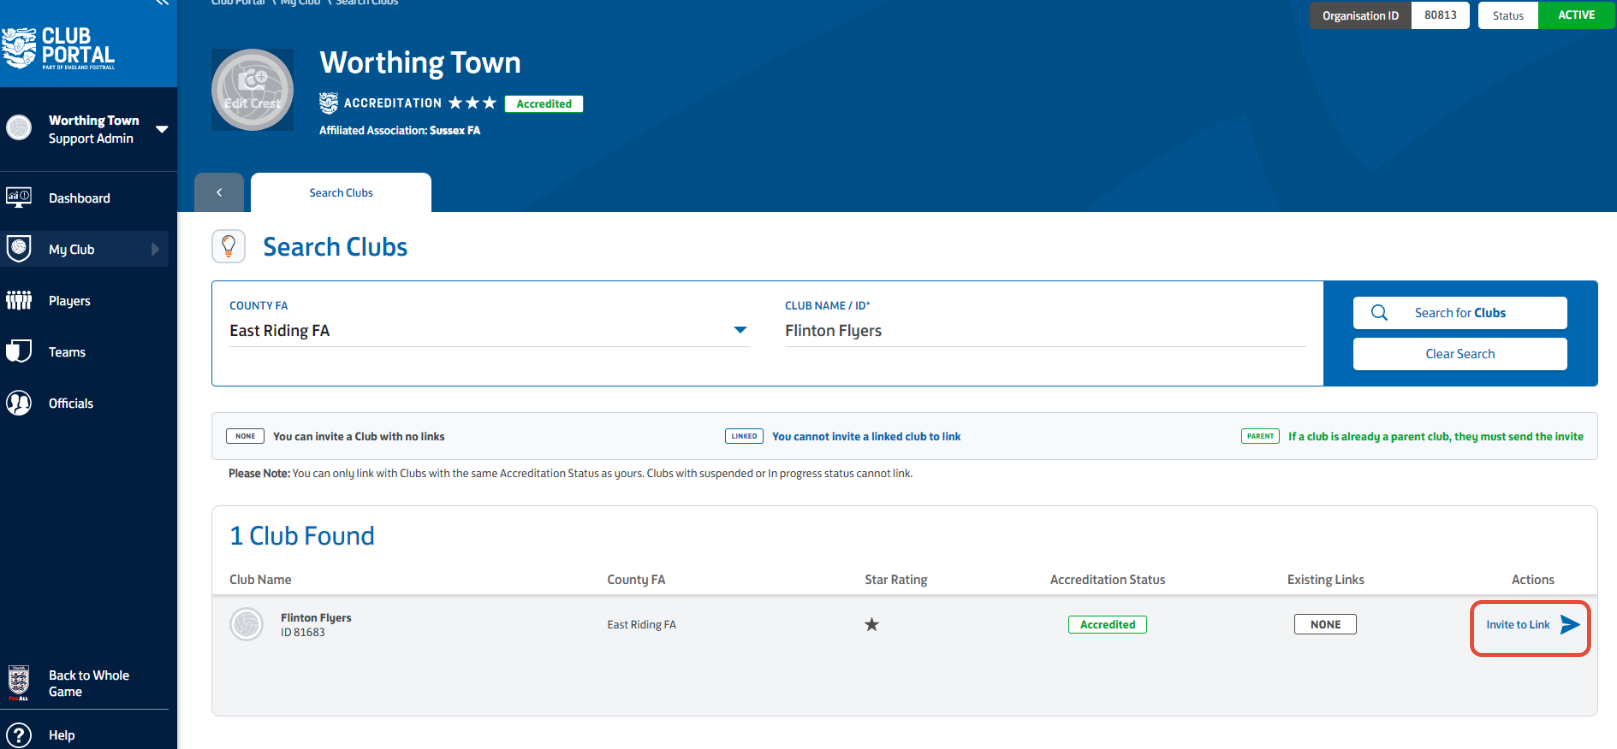Open Teams from the sidebar
The height and width of the screenshot is (749, 1617).
pyautogui.click(x=67, y=352)
